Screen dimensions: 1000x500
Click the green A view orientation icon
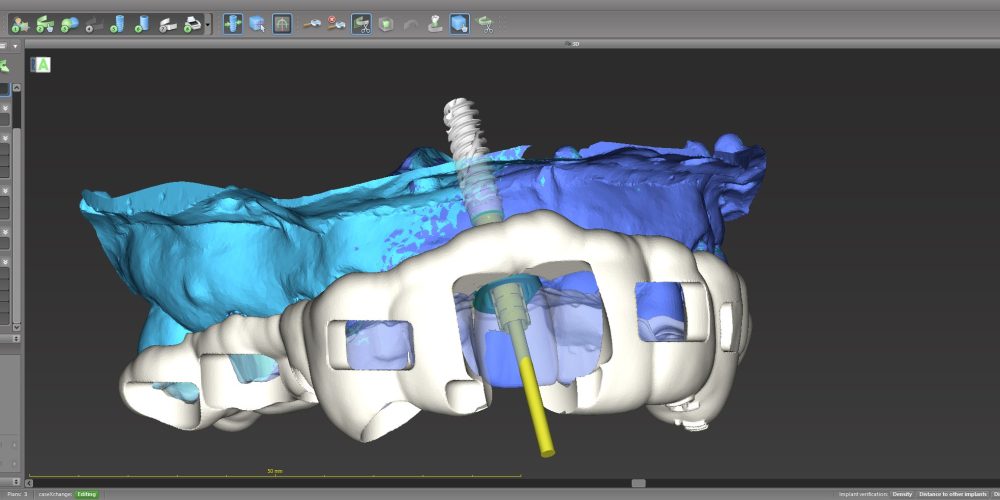[x=43, y=65]
